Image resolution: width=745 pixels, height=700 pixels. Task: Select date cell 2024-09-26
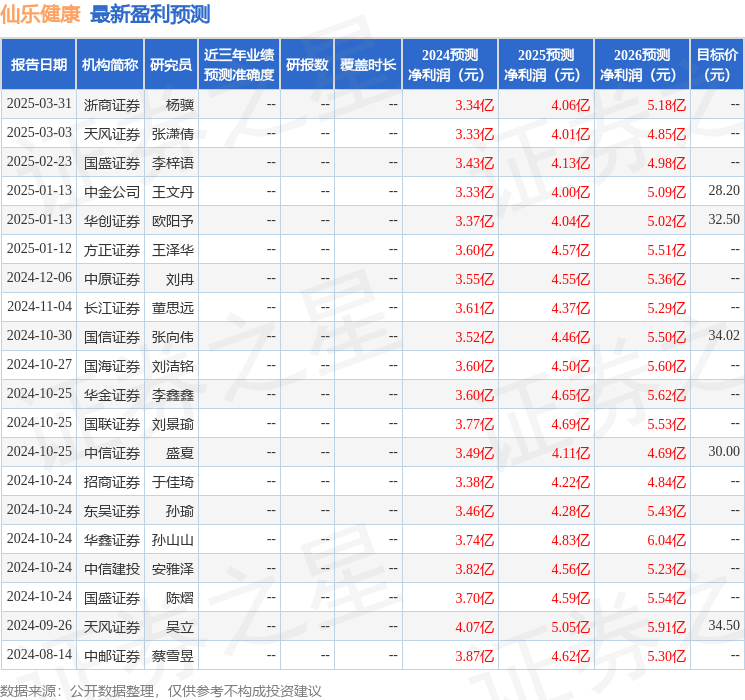39,625
